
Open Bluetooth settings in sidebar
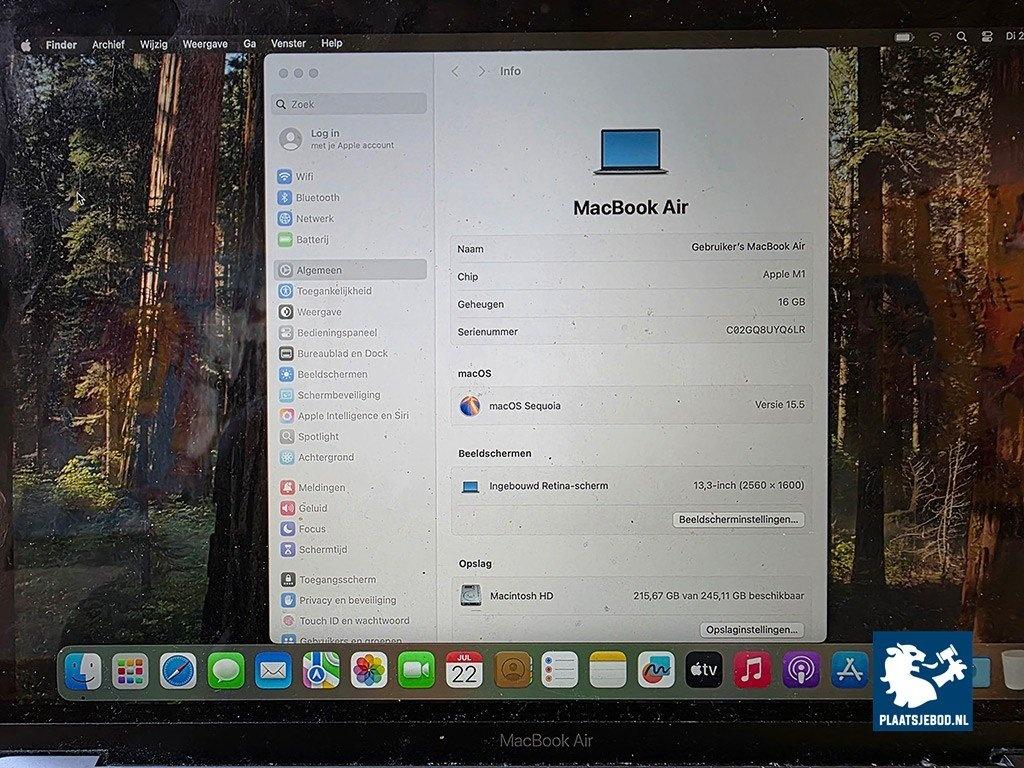pos(309,197)
